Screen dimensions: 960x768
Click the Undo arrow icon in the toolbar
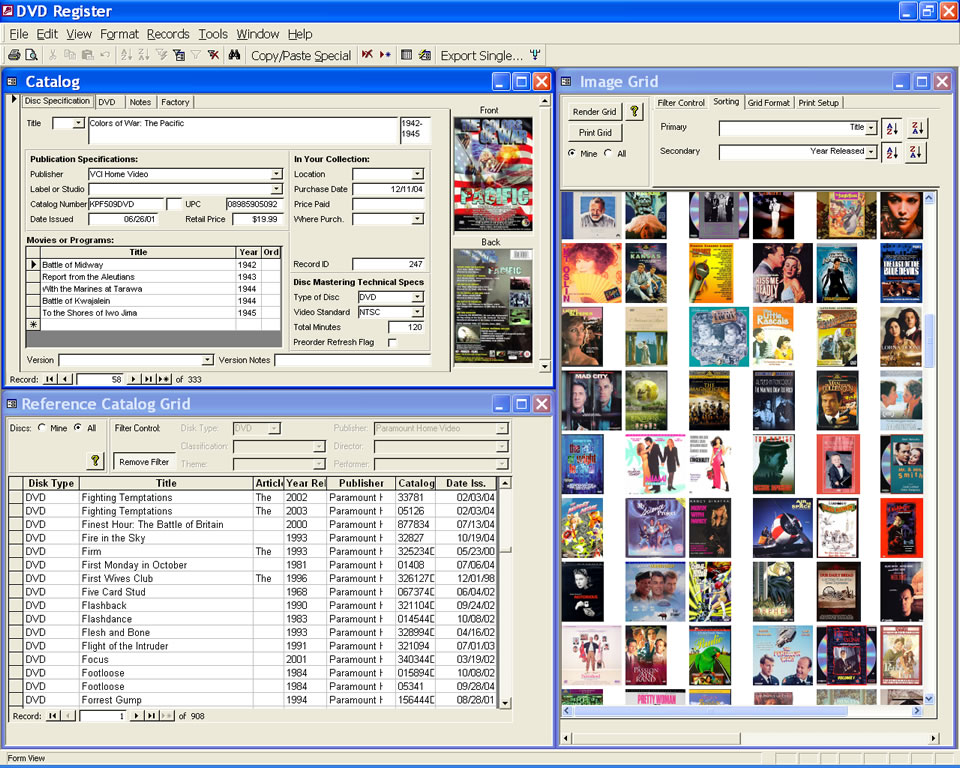(x=105, y=55)
